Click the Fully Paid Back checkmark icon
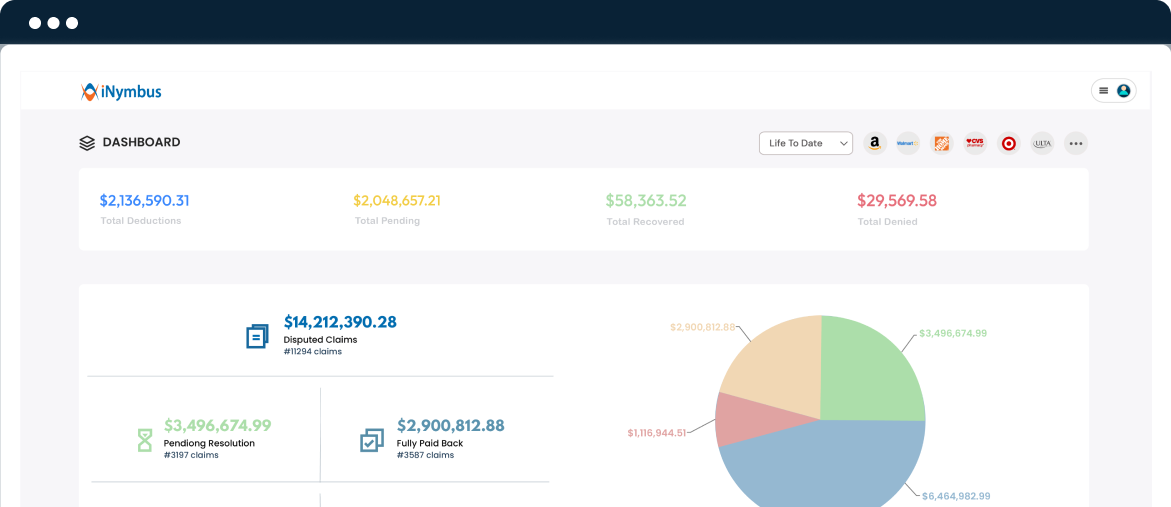Image resolution: width=1171 pixels, height=507 pixels. [x=371, y=440]
